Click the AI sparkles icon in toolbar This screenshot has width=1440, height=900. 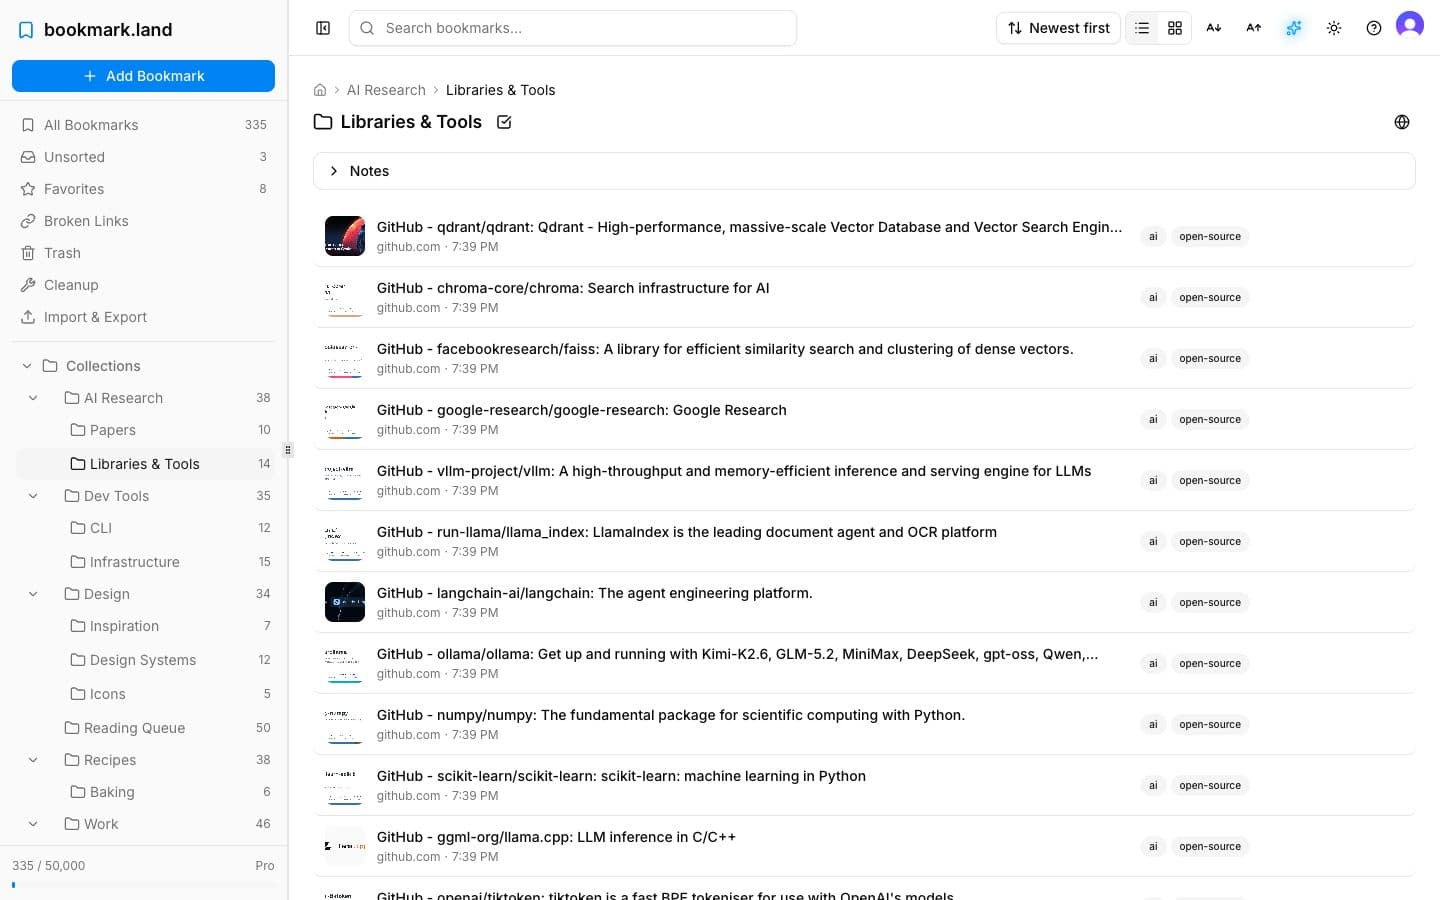click(x=1294, y=28)
